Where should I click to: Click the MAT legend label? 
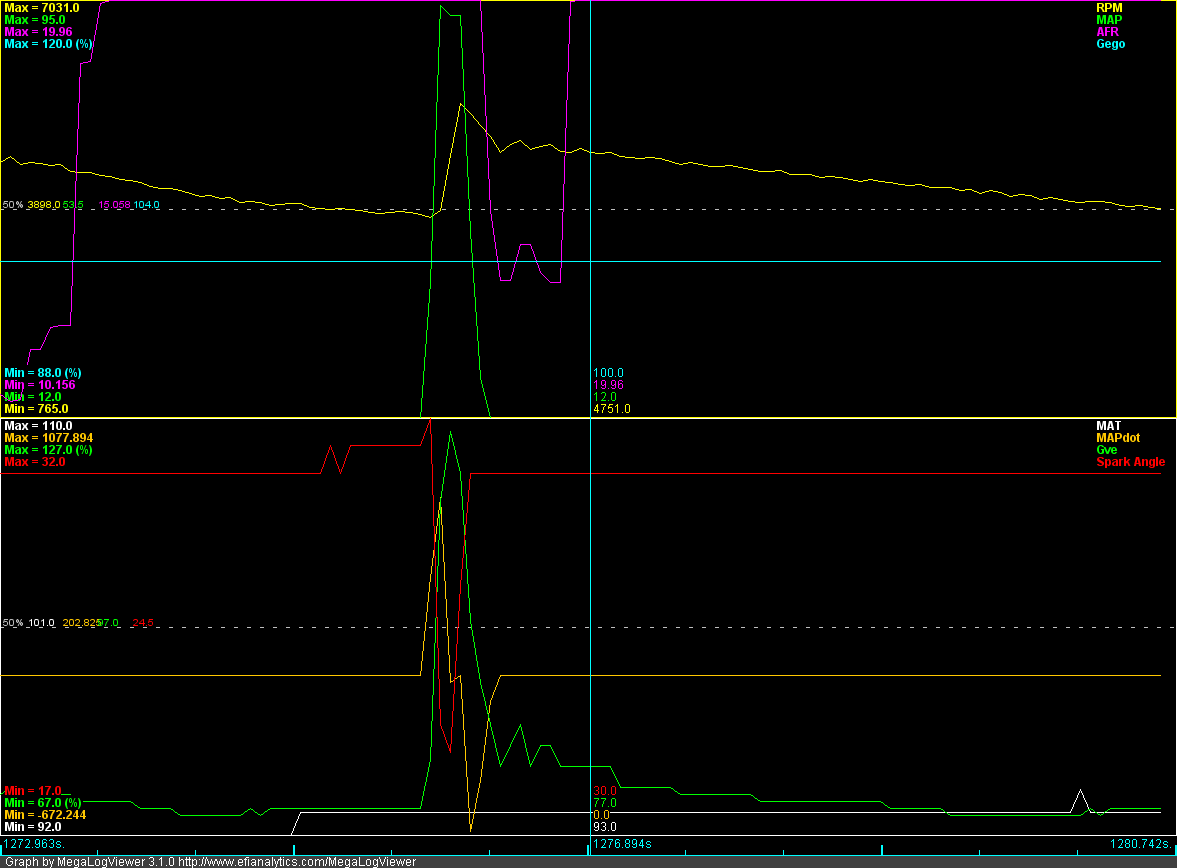coord(1109,426)
